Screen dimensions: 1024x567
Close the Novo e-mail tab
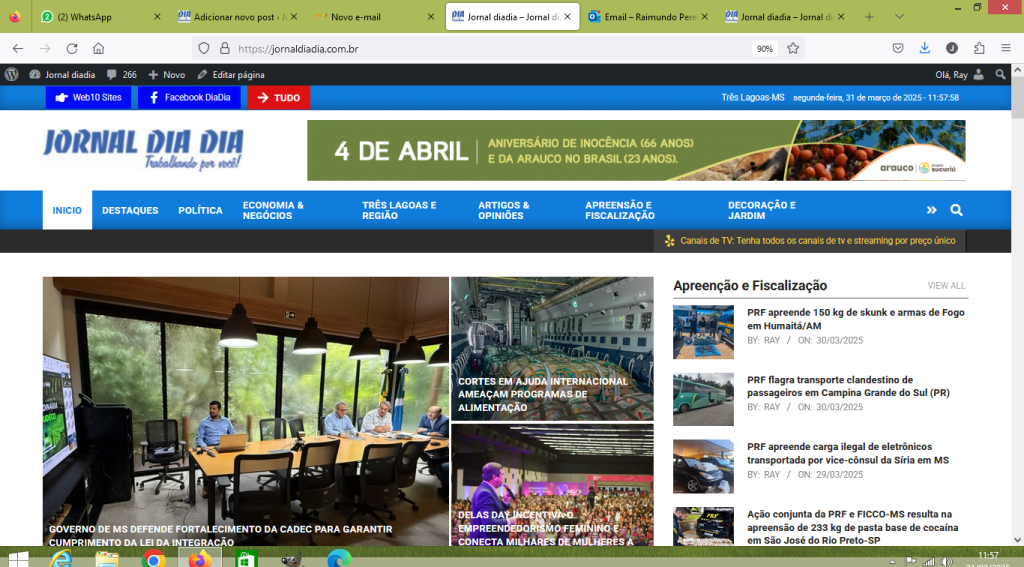(431, 17)
